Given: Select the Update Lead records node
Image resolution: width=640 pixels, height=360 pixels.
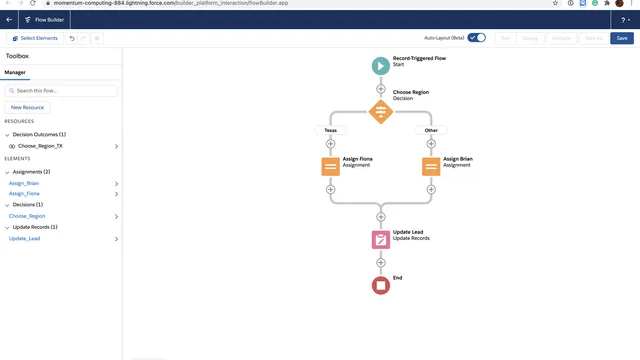Looking at the screenshot, I should coord(380,240).
